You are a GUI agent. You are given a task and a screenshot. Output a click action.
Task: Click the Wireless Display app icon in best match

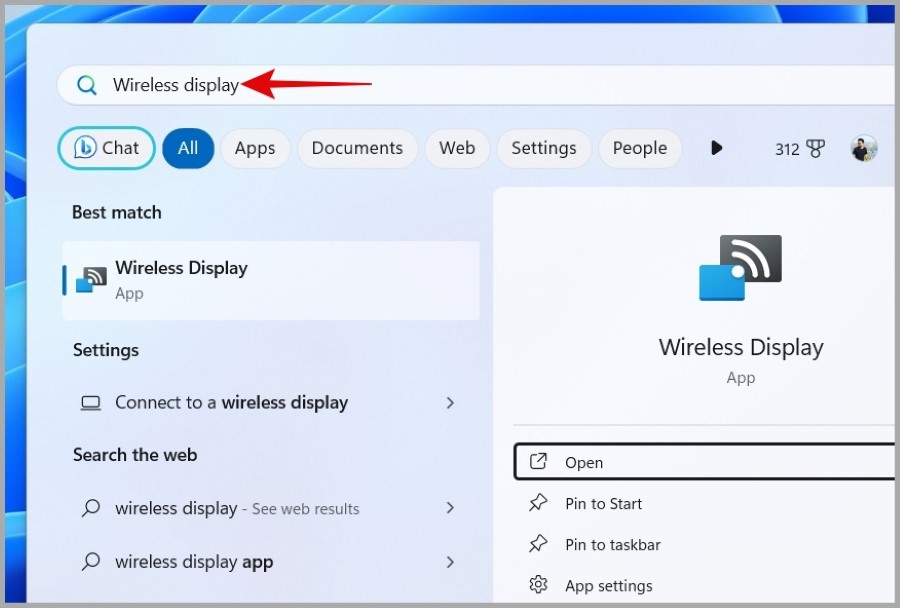tap(91, 280)
